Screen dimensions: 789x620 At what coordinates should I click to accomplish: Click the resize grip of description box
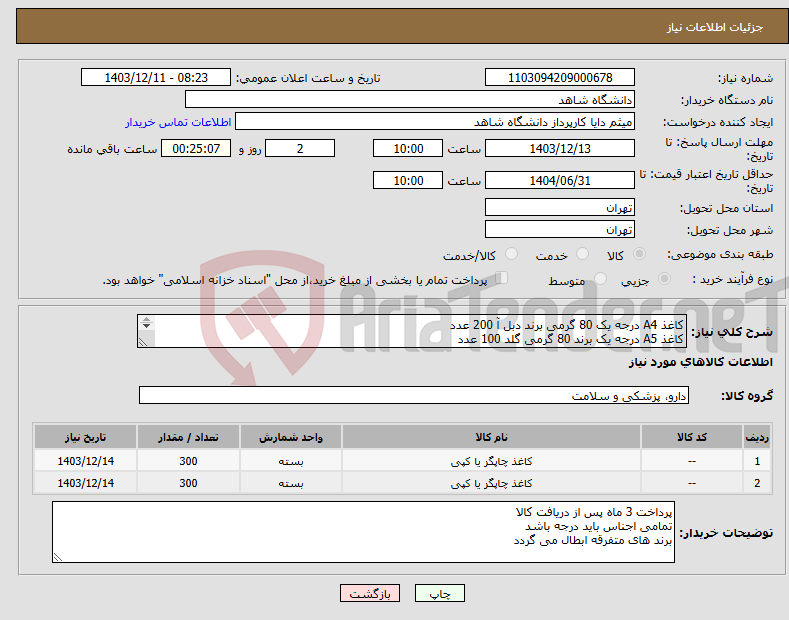coord(143,342)
